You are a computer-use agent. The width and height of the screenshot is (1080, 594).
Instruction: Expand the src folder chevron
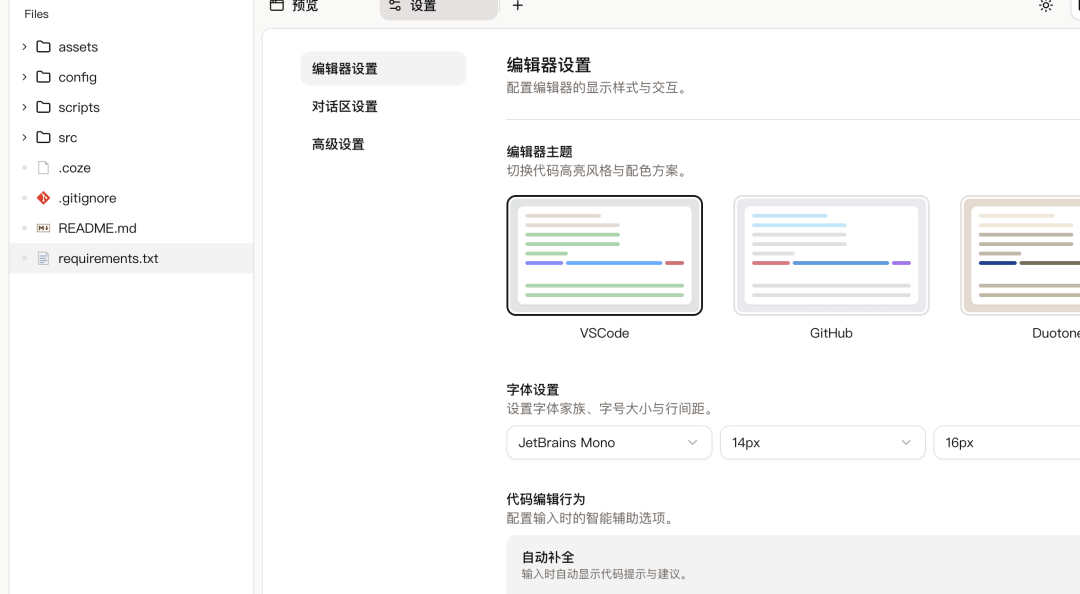24,137
